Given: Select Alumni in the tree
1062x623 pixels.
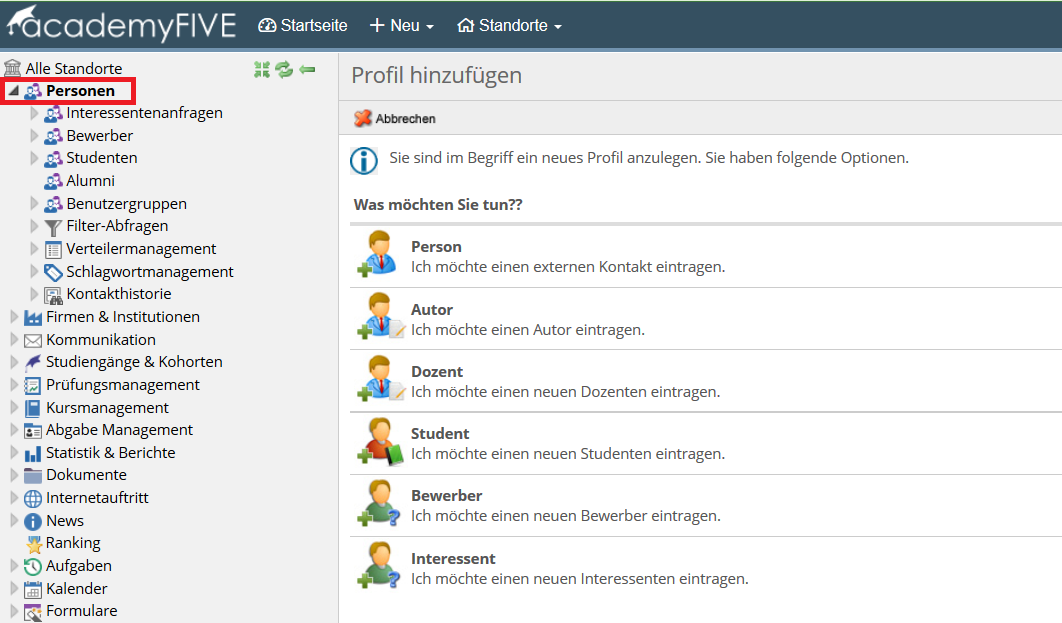Looking at the screenshot, I should (x=90, y=181).
